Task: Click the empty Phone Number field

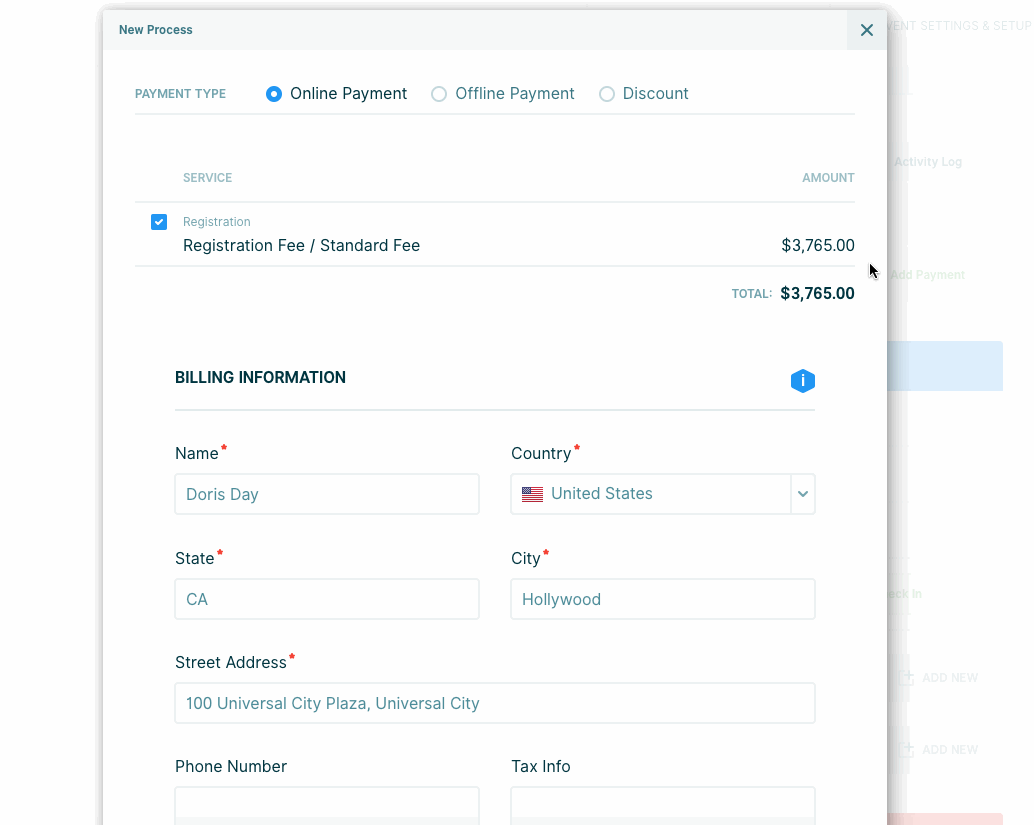Action: click(x=327, y=805)
